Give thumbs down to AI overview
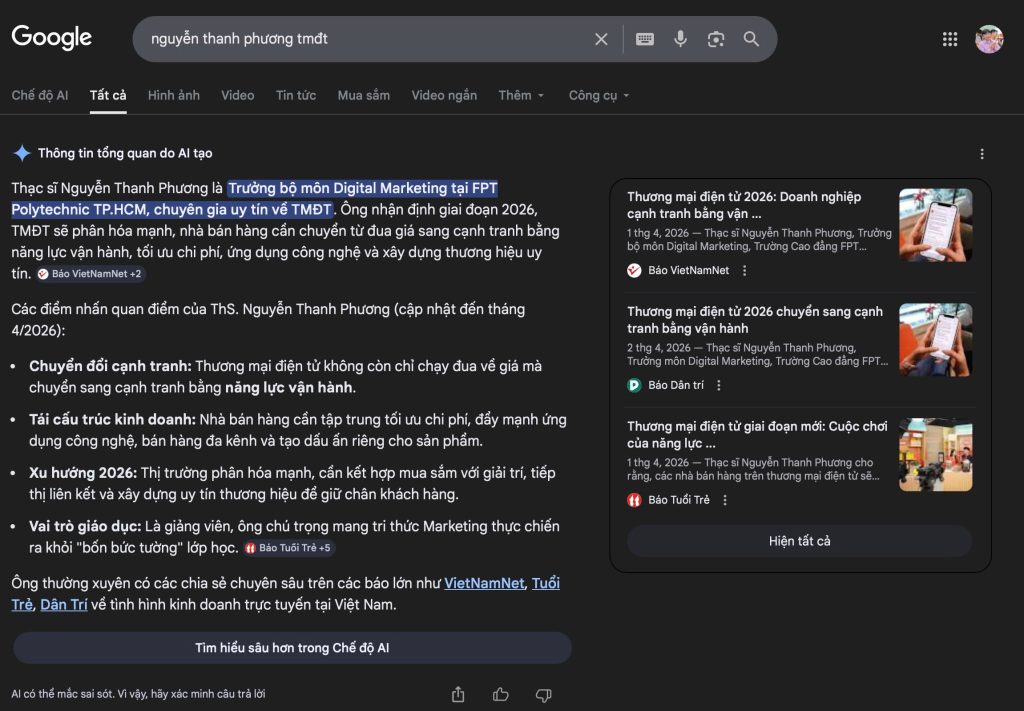The height and width of the screenshot is (711, 1024). pos(544,694)
